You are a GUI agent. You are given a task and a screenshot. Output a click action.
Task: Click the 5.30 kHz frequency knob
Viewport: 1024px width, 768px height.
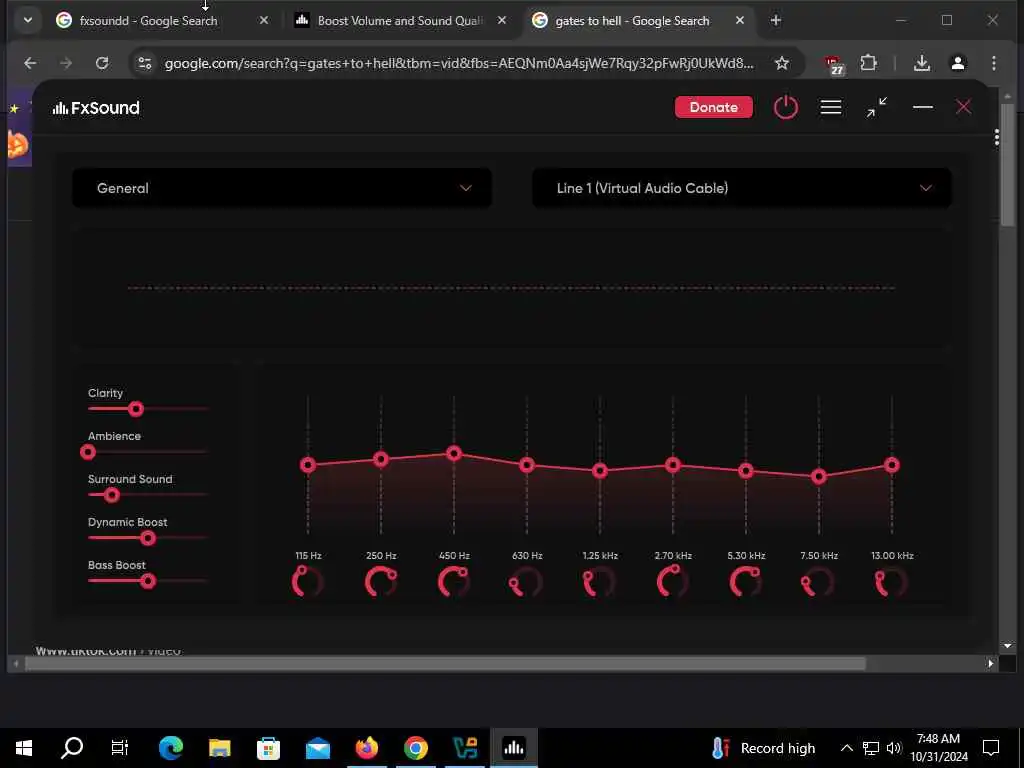(746, 582)
